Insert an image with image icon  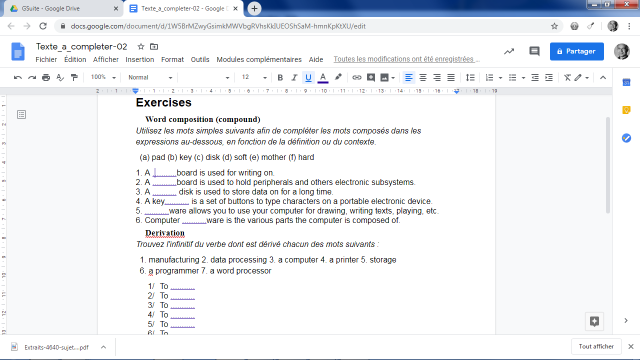point(384,78)
